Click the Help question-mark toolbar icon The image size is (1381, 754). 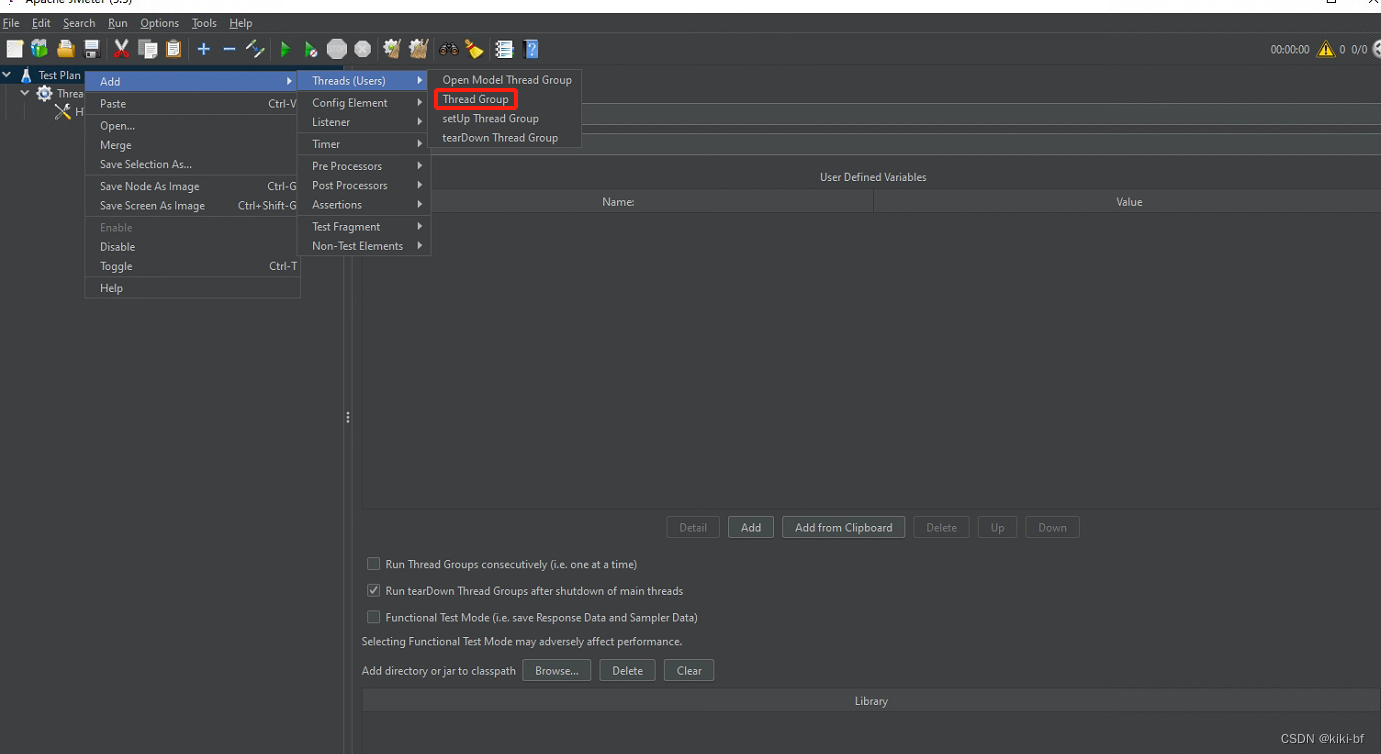(x=531, y=49)
